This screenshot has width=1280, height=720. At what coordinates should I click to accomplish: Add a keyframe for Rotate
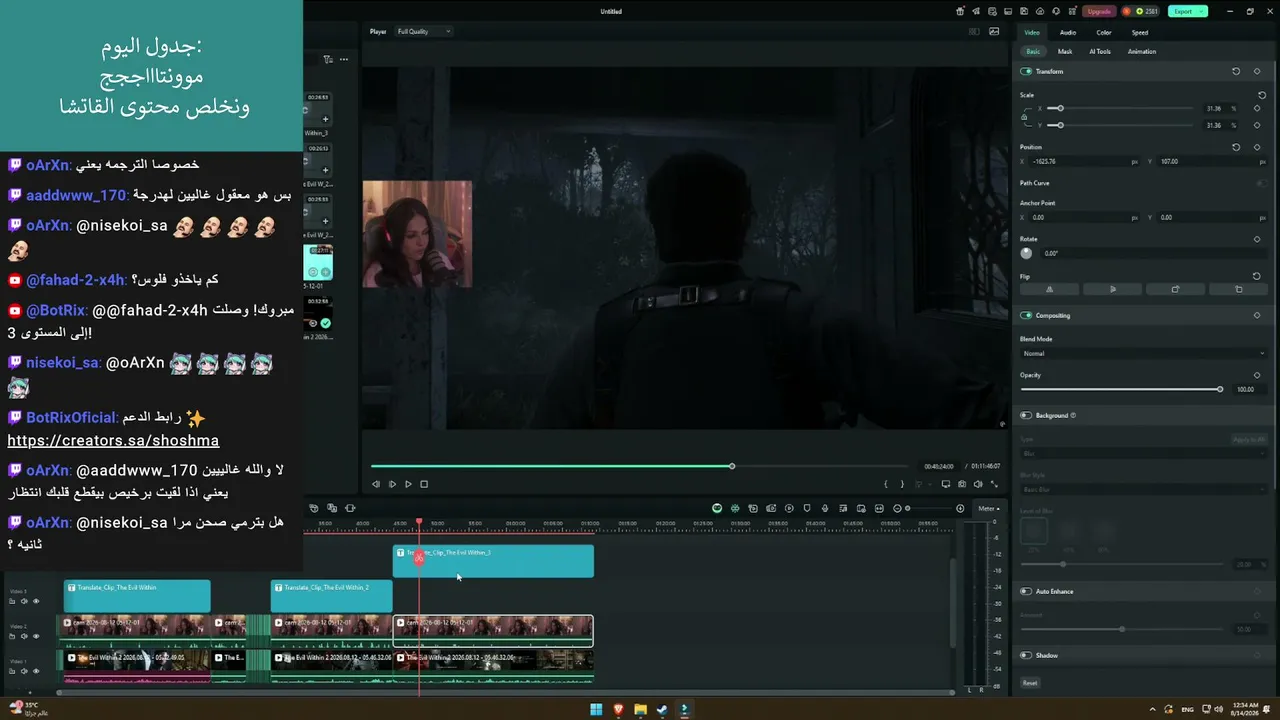1257,239
